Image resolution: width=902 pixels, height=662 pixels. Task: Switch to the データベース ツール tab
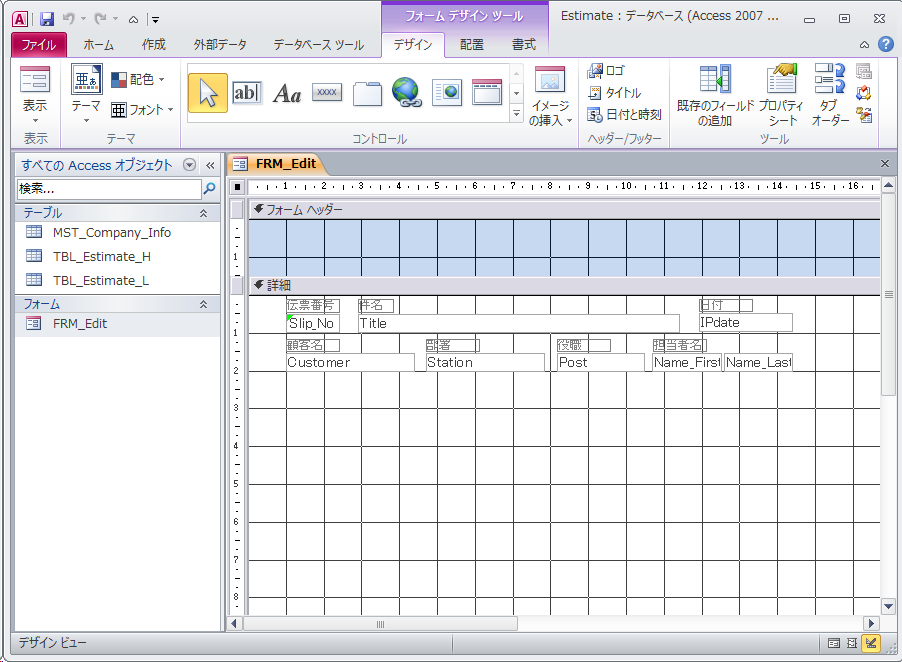(318, 44)
